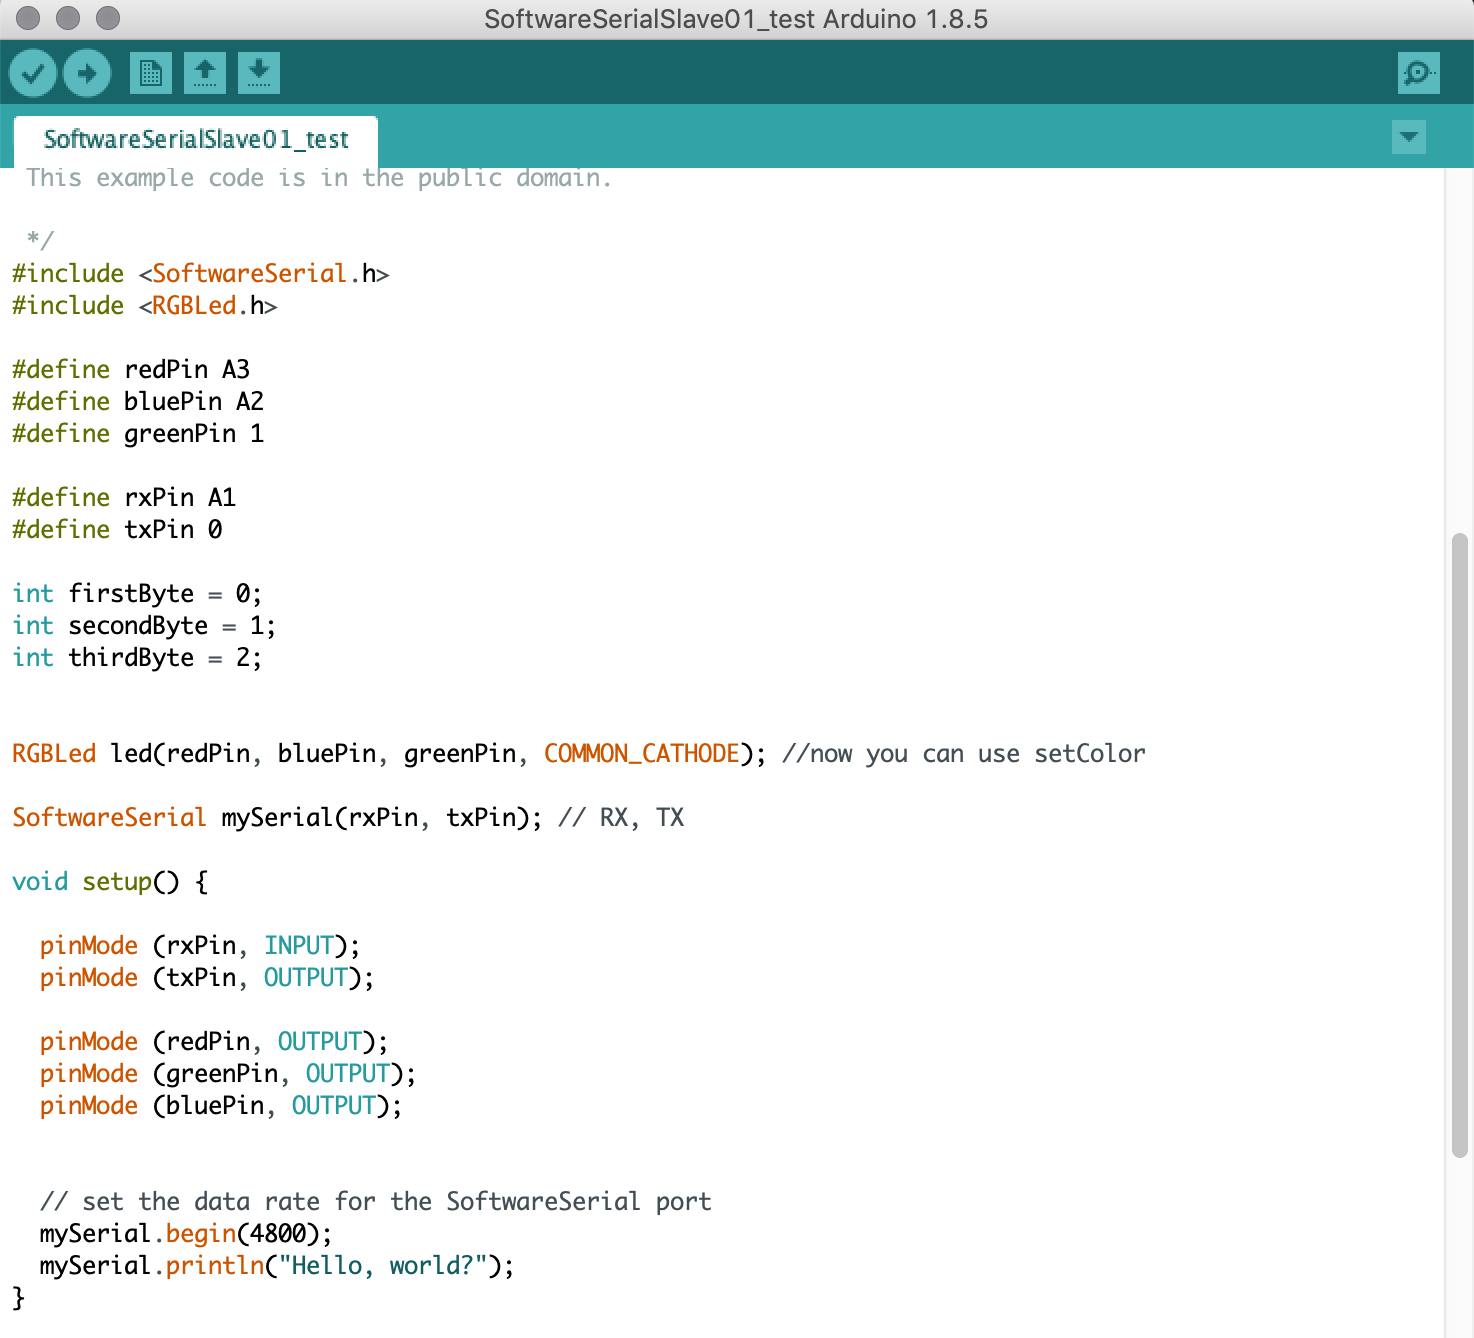Click the "#define bluePin A2" line

tap(138, 402)
